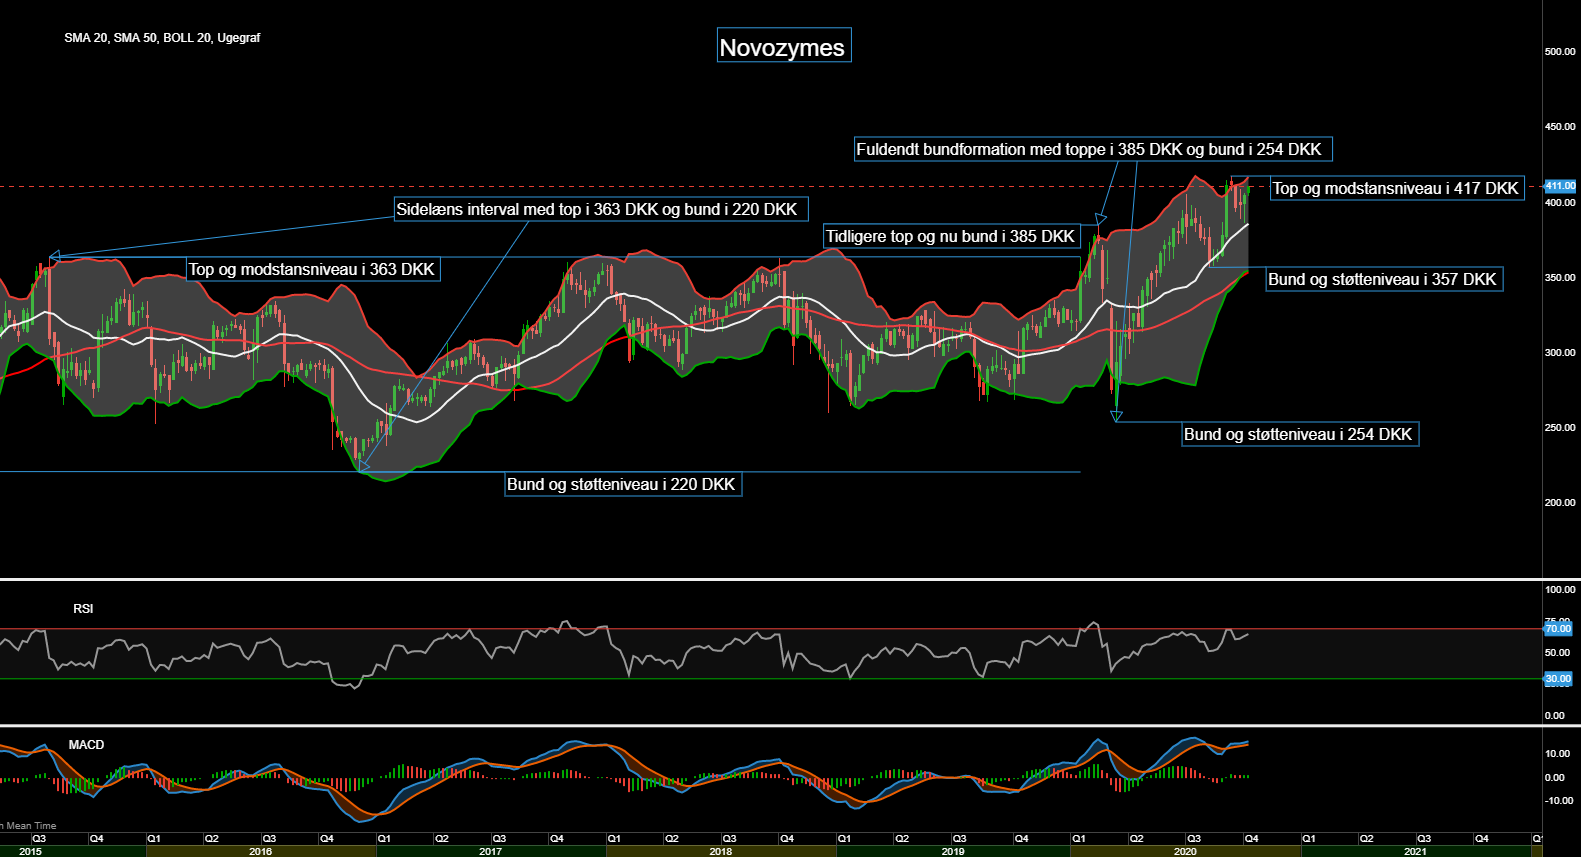This screenshot has width=1581, height=857.
Task: Select the 'Top og modstansniveau i 417 DKK' label
Action: coord(1396,188)
